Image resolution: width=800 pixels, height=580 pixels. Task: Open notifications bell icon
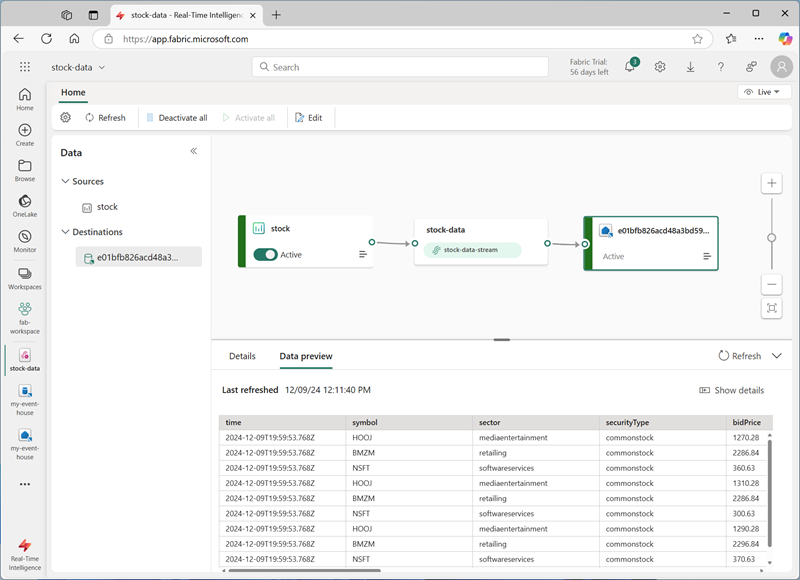630,67
